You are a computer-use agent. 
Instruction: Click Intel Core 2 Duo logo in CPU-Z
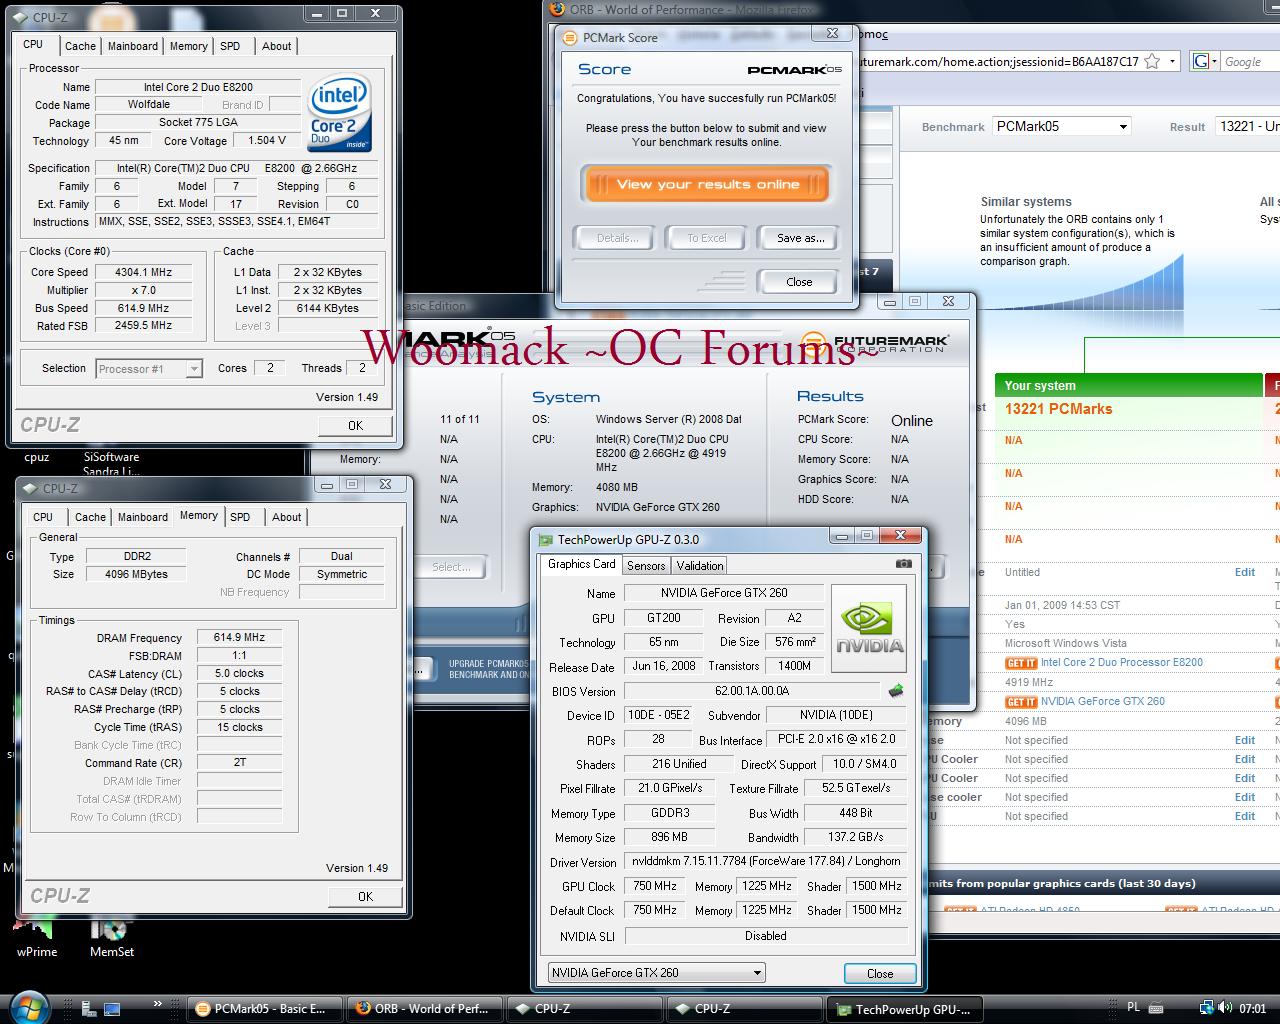tap(339, 113)
